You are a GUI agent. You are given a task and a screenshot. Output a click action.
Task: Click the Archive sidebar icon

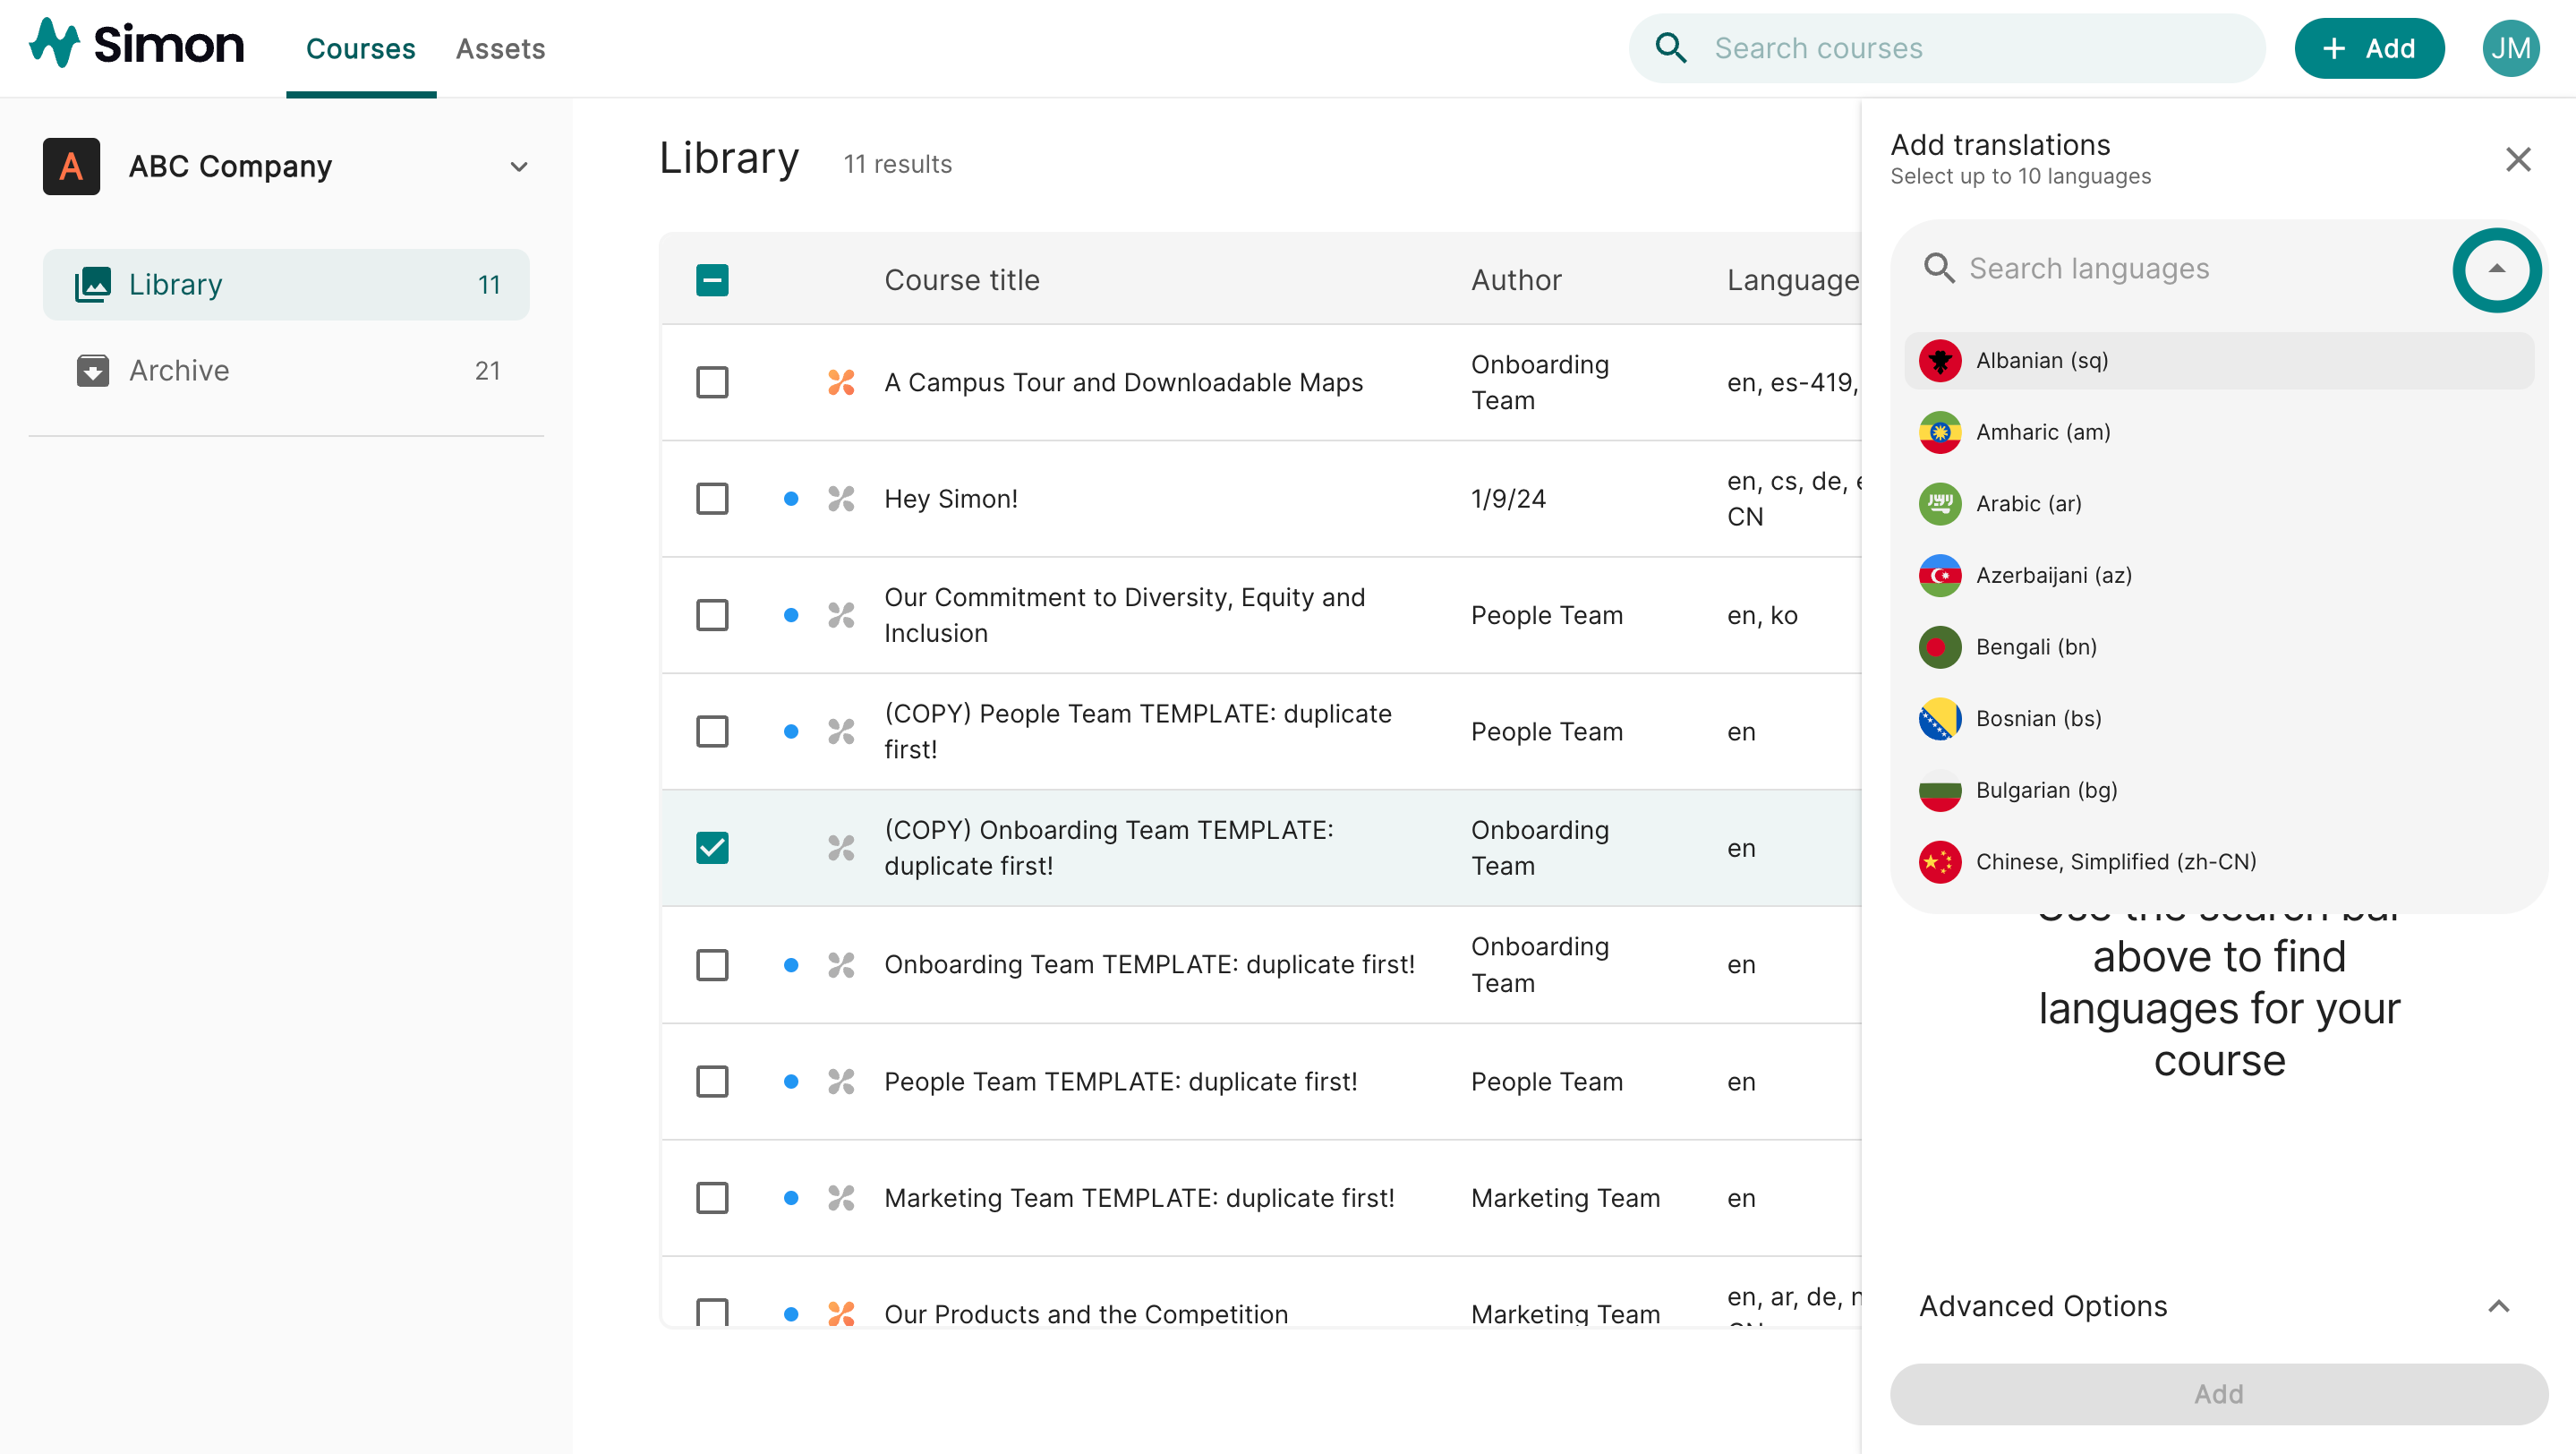tap(93, 370)
